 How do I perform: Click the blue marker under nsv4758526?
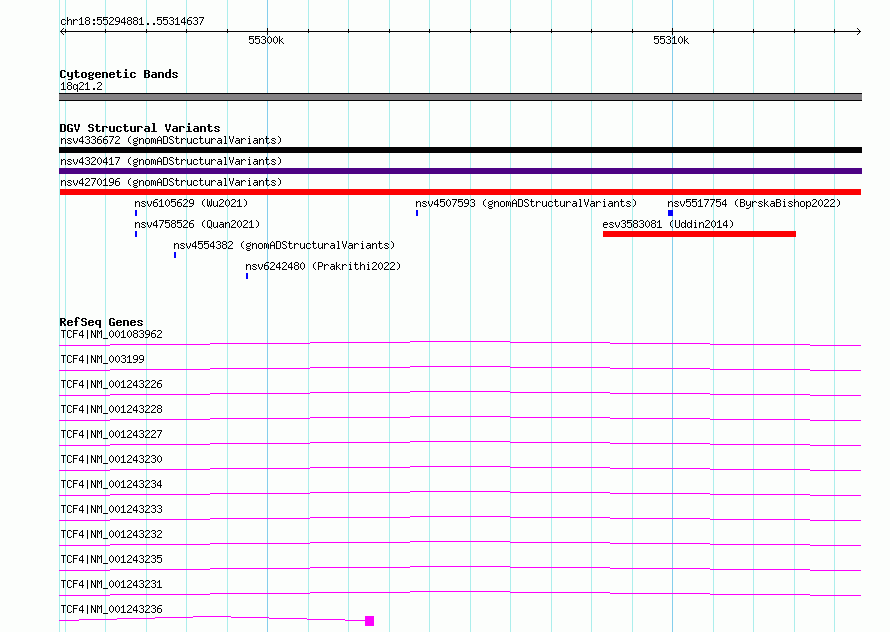[x=136, y=234]
